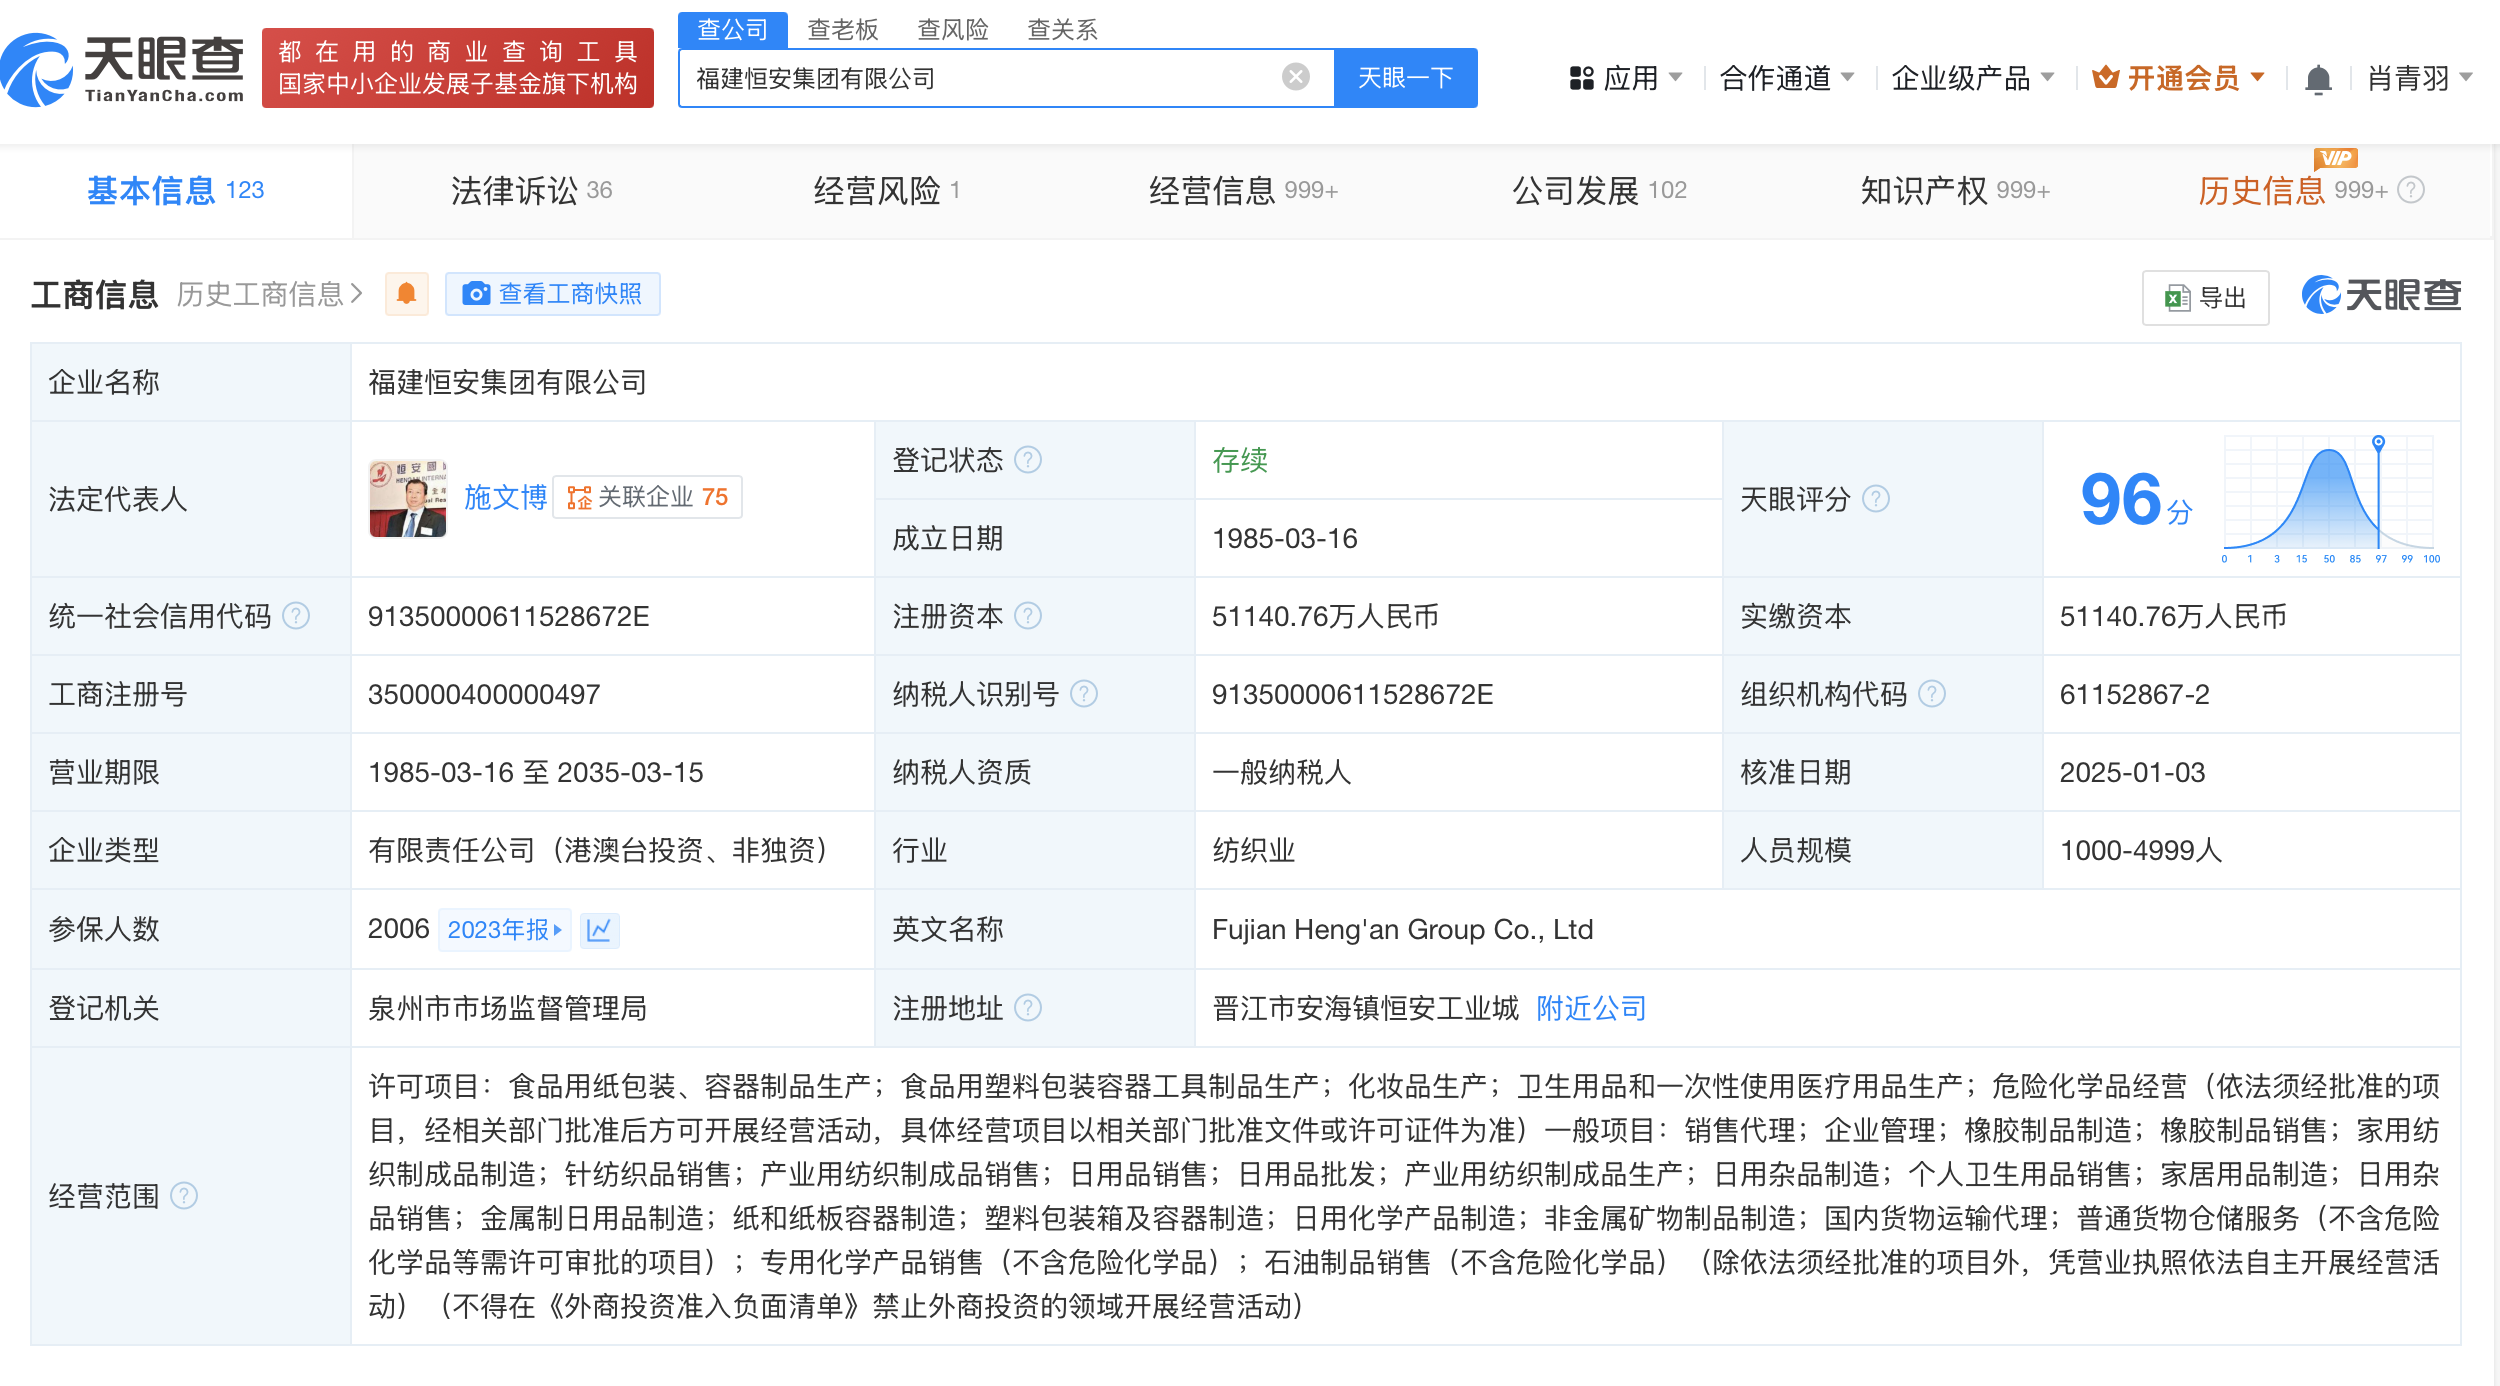Expand the 合作通道 dropdown
Viewport: 2500px width, 1386px height.
[1848, 77]
